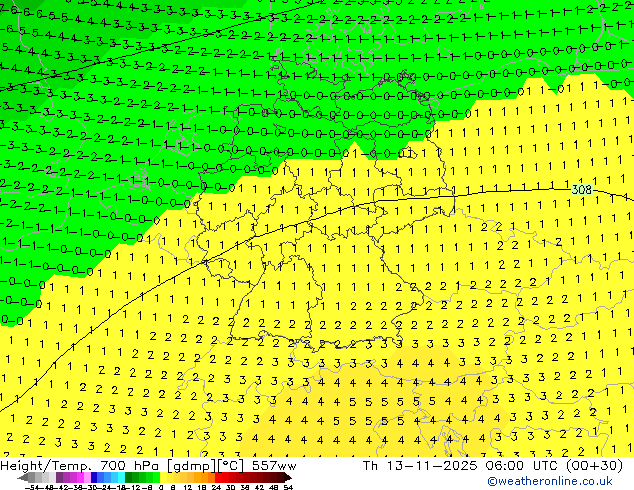This screenshot has height=490, width=634.
Task: Click the 24 value under the color scale
Action: click(216, 488)
